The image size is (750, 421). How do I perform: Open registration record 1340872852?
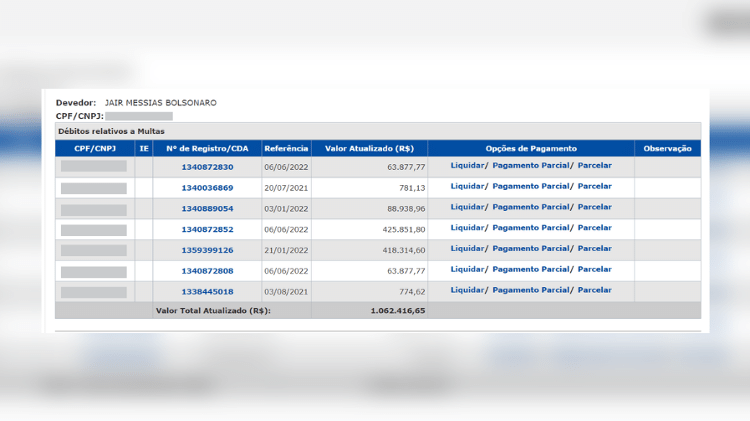click(x=207, y=229)
